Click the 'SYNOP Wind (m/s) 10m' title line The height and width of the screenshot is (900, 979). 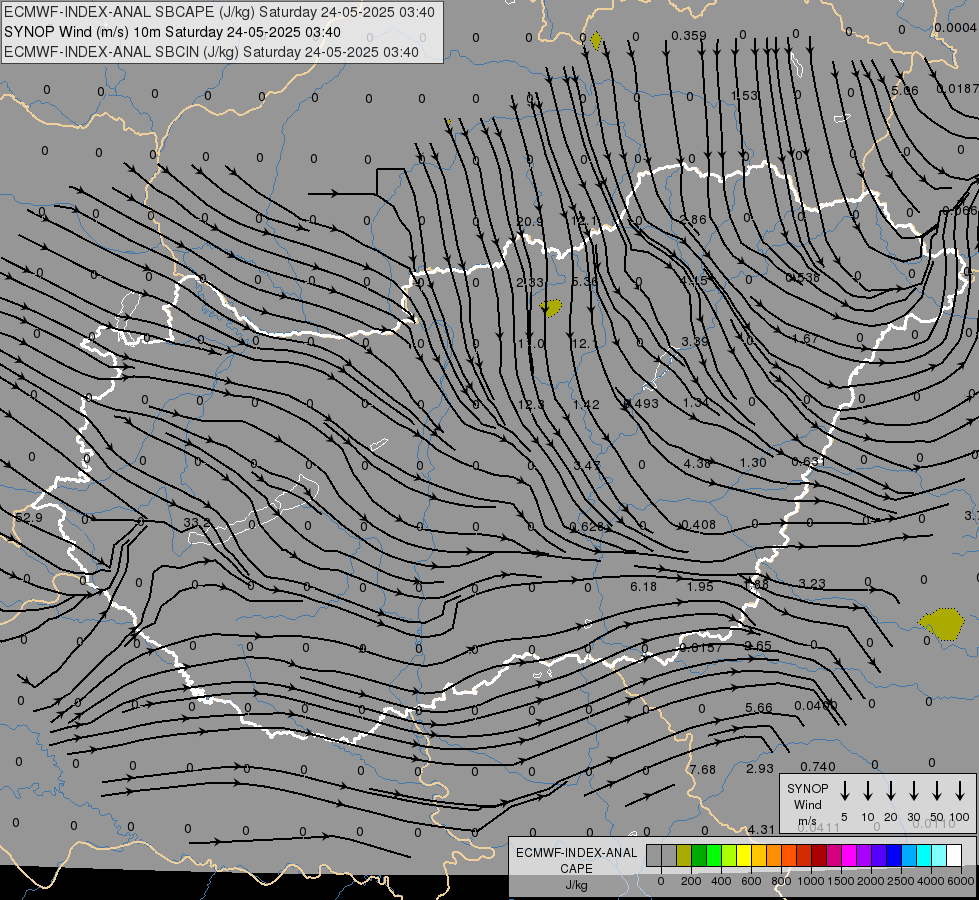tap(172, 32)
